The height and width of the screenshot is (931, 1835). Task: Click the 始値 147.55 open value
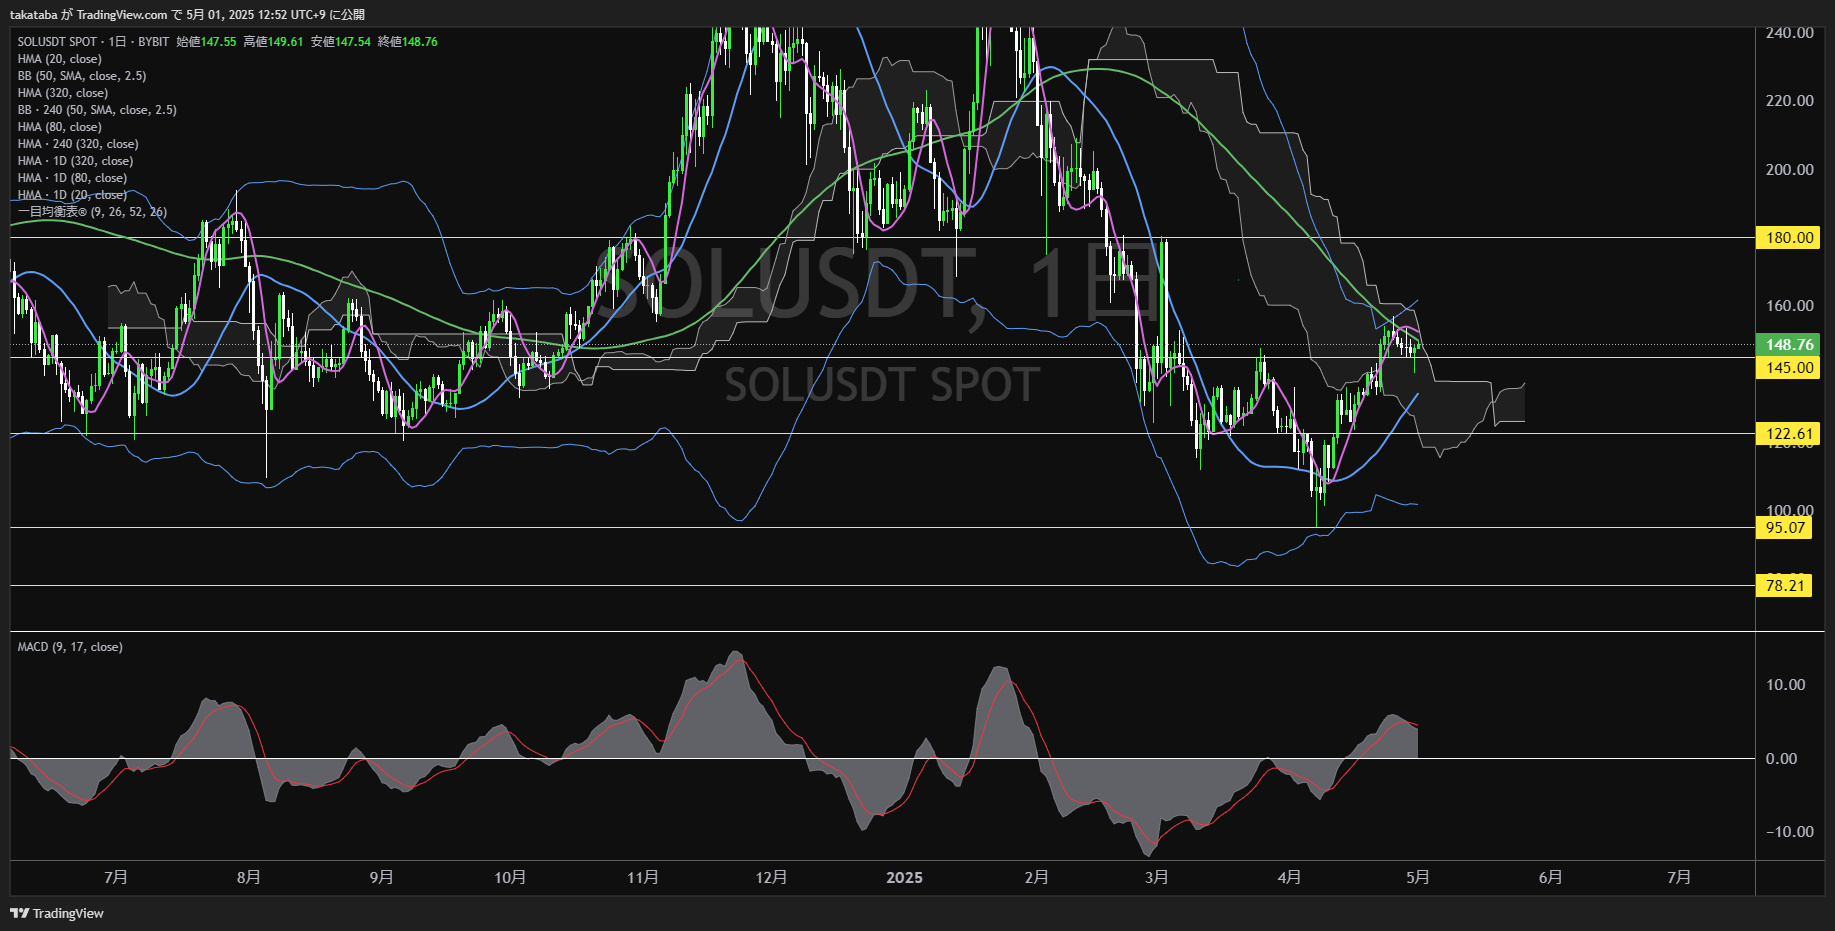pyautogui.click(x=206, y=42)
